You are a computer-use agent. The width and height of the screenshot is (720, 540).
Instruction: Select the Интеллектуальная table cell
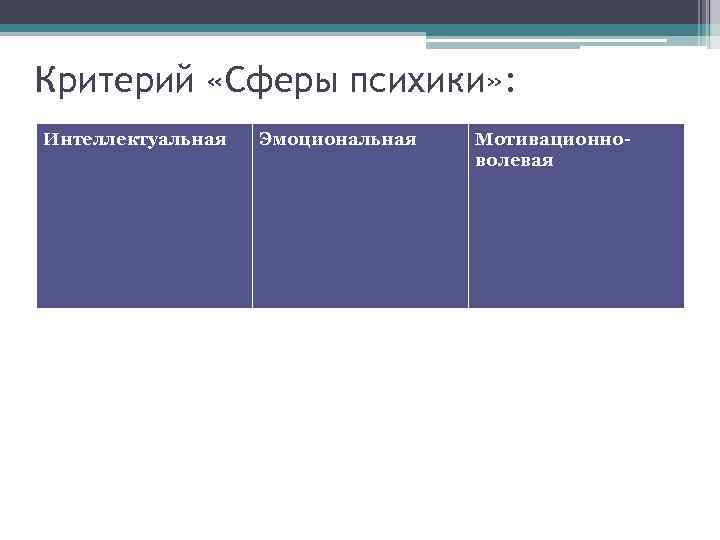click(x=145, y=216)
